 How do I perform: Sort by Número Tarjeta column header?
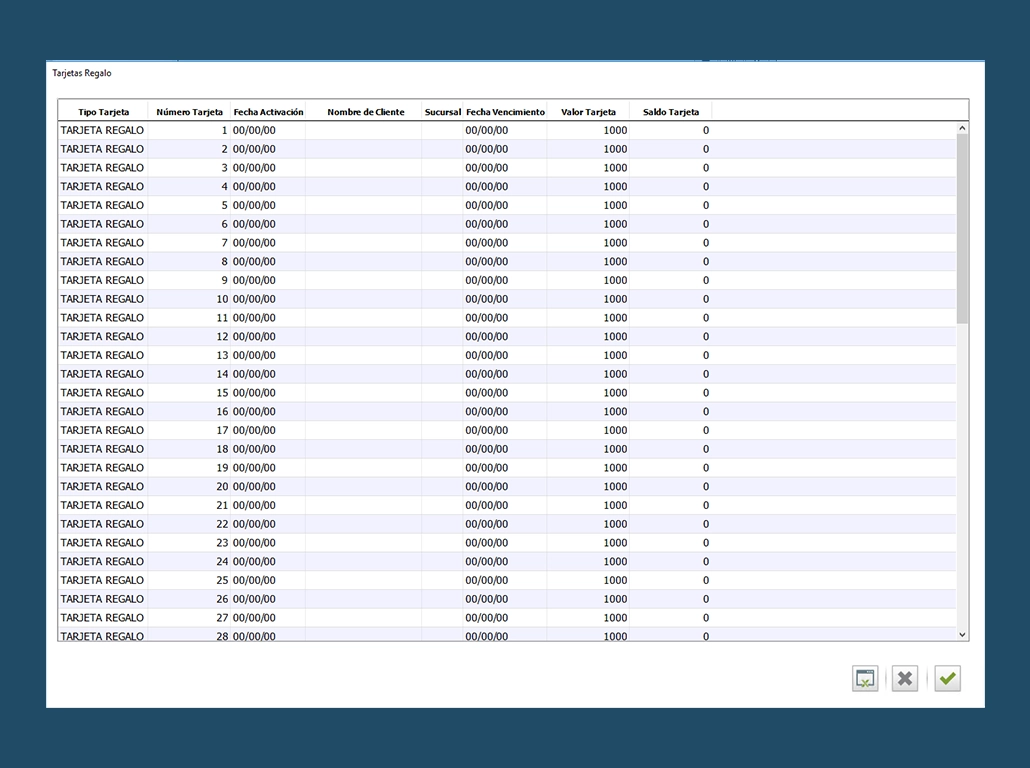click(189, 112)
